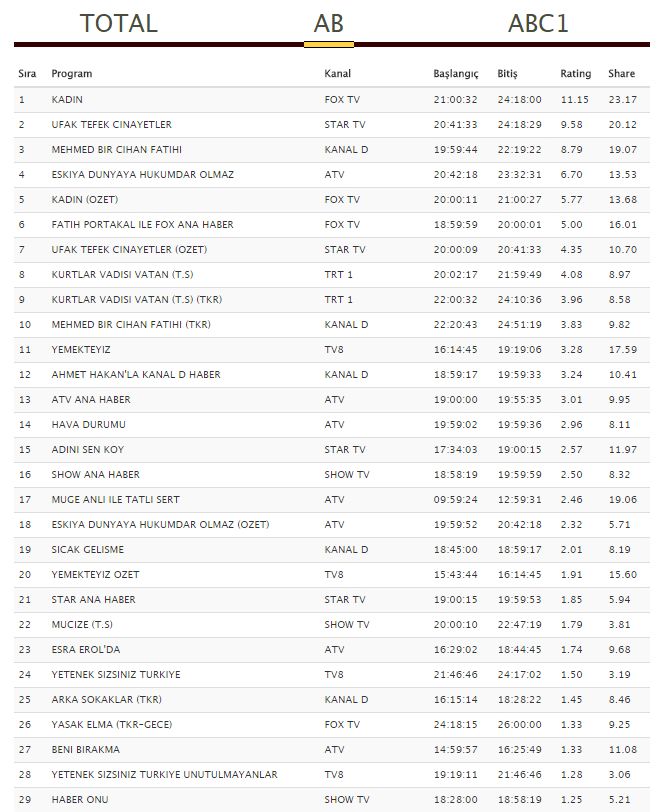662x812 pixels.
Task: Select KADIN (OZET) program name
Action: (84, 199)
